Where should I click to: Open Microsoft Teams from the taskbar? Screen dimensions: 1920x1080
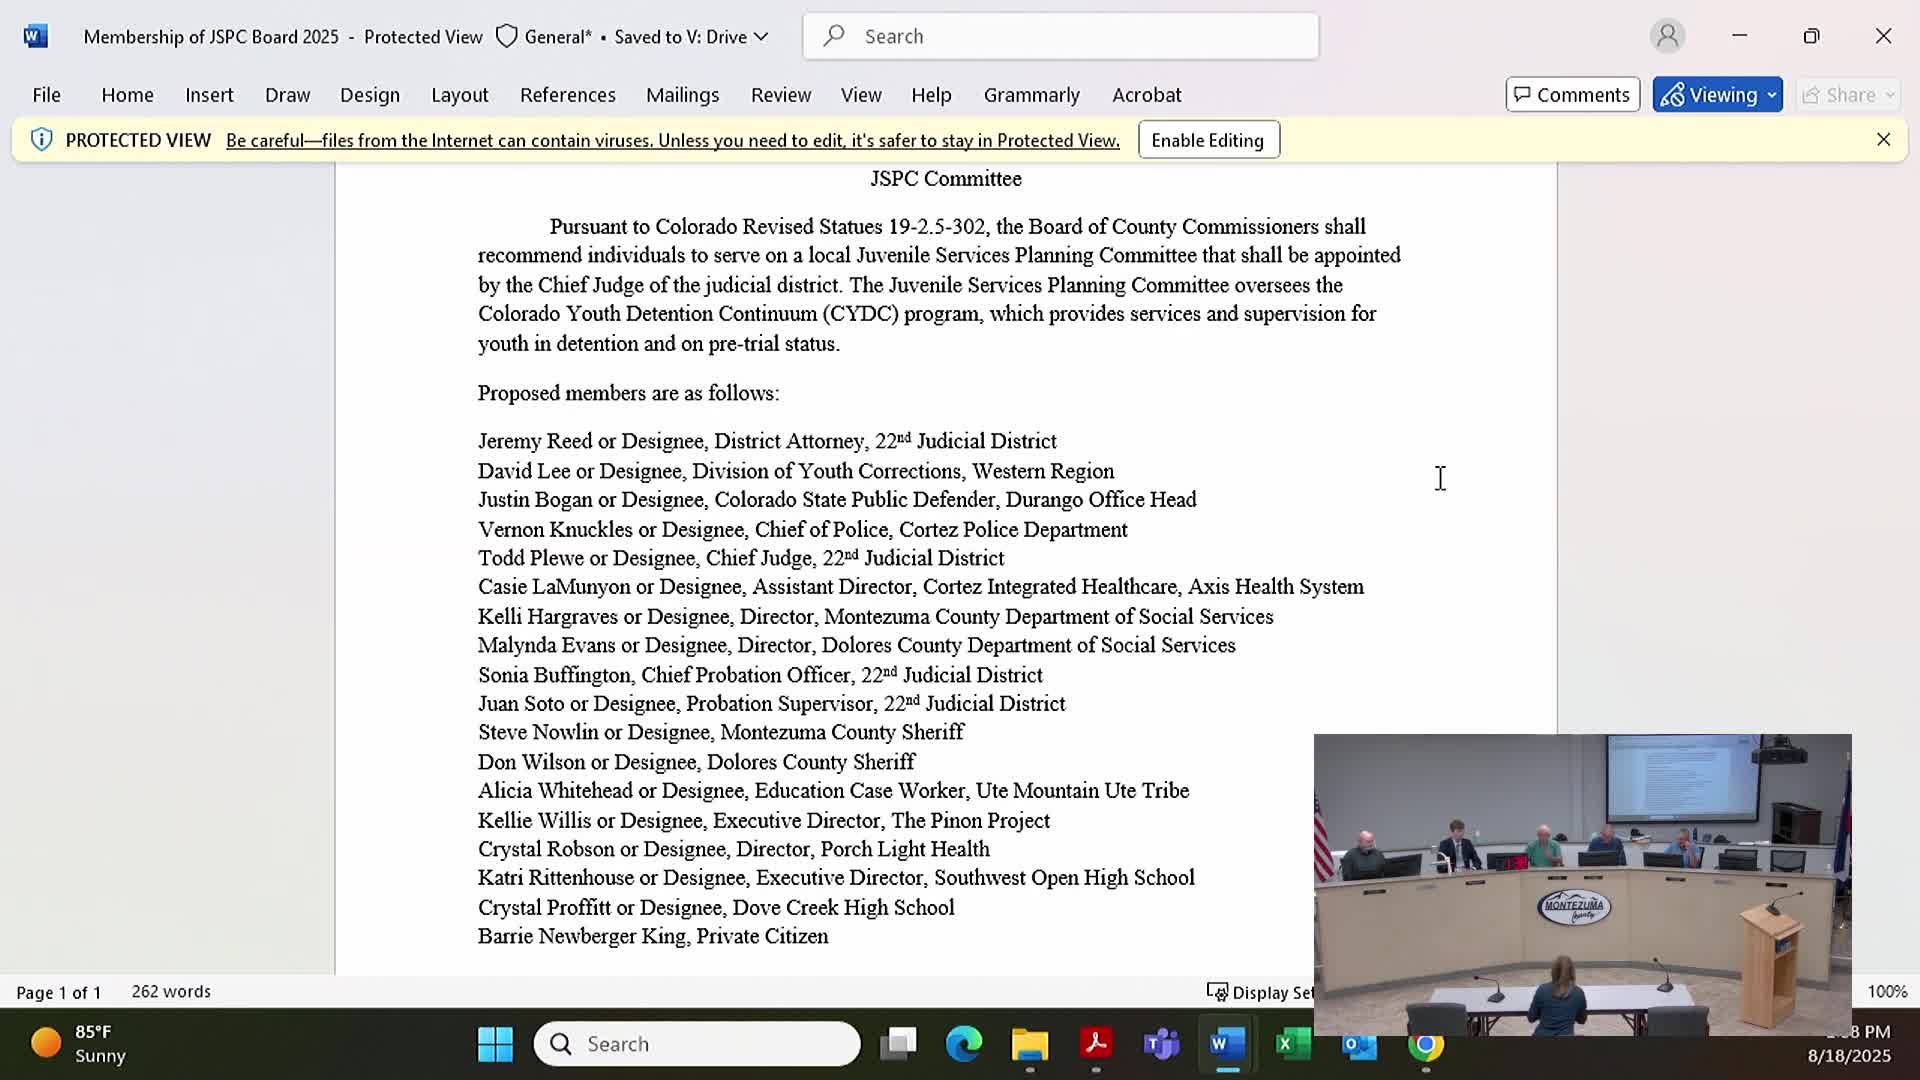[x=1161, y=1044]
